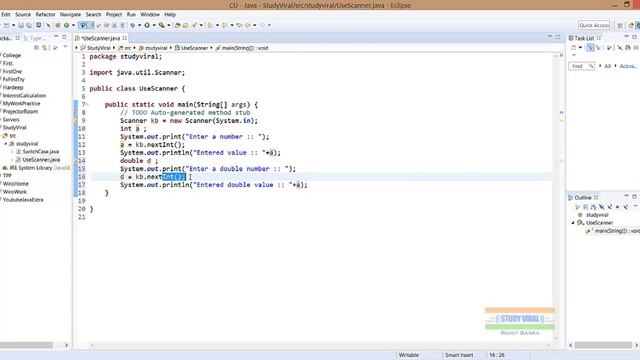This screenshot has width=640, height=360.
Task: Select InterestCalculation project in Package Explorer
Action: pos(24,96)
